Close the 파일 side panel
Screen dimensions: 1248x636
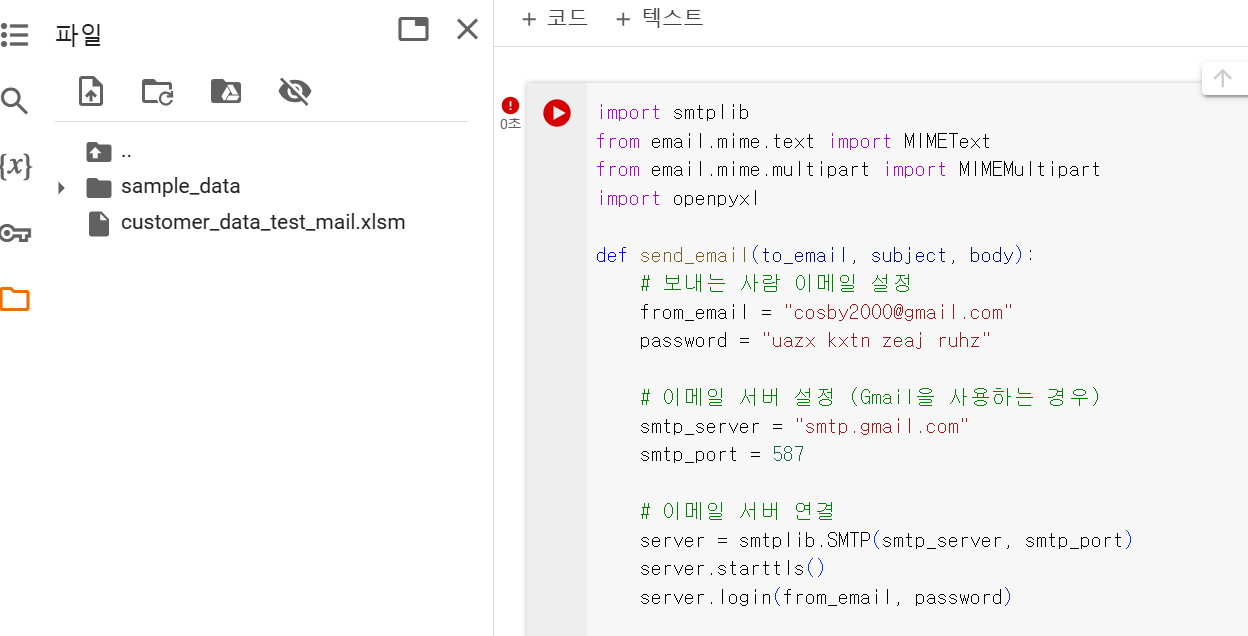point(467,29)
